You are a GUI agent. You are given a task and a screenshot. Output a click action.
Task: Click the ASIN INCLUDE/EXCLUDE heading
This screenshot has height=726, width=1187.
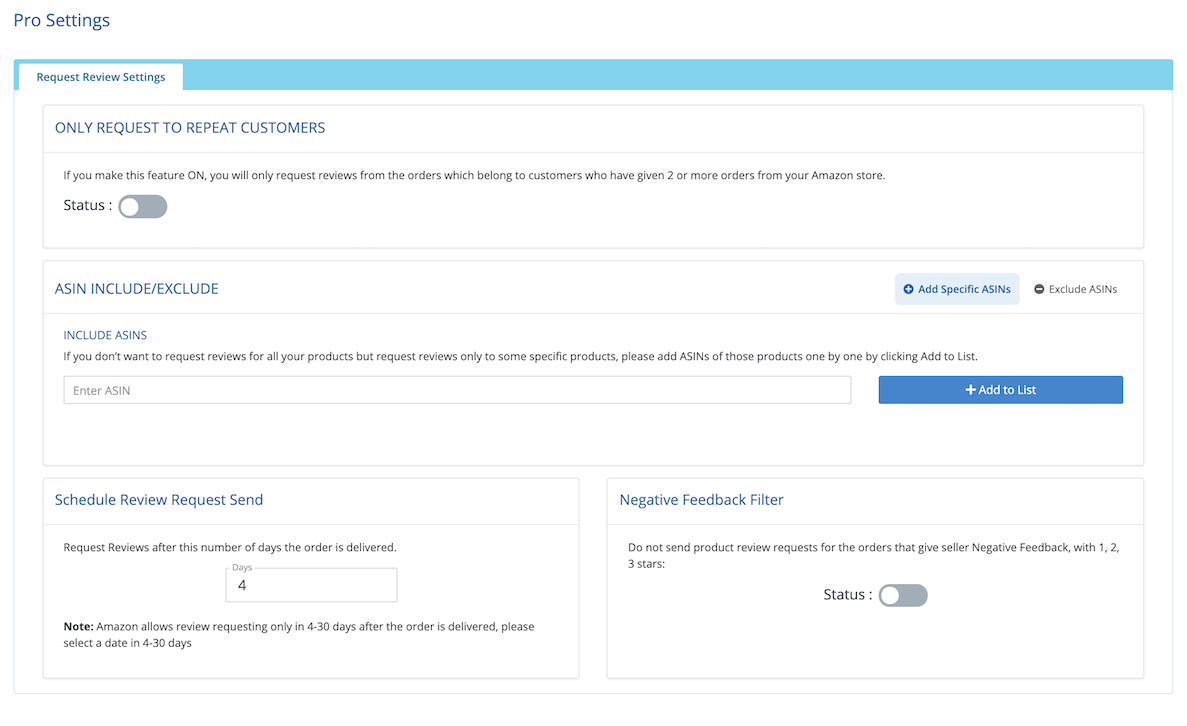136,288
